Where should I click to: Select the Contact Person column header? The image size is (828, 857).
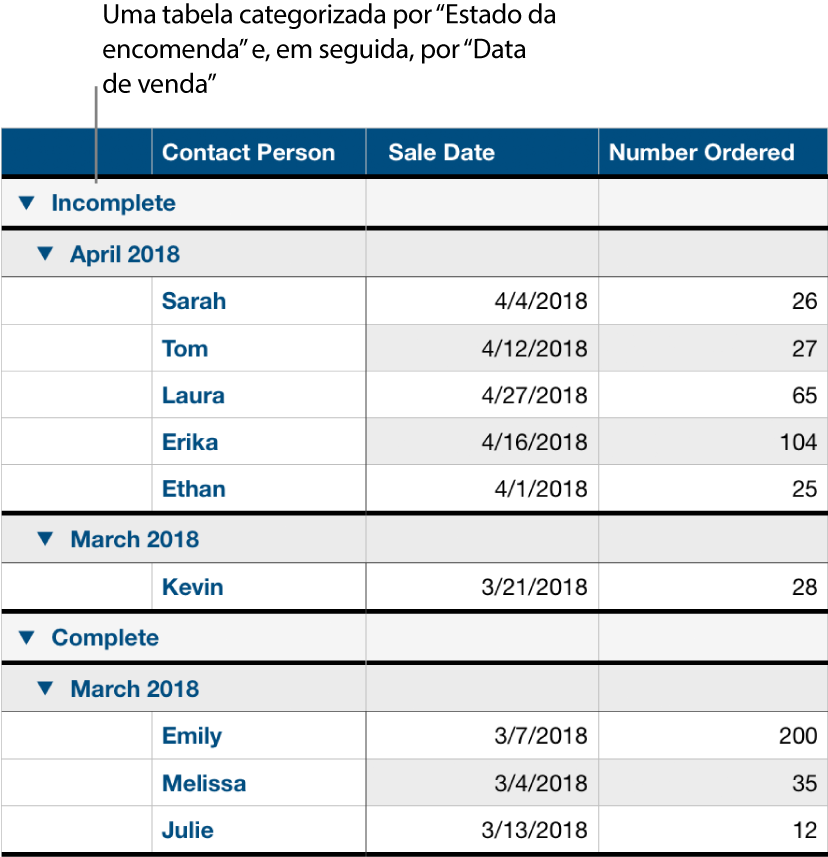[247, 152]
